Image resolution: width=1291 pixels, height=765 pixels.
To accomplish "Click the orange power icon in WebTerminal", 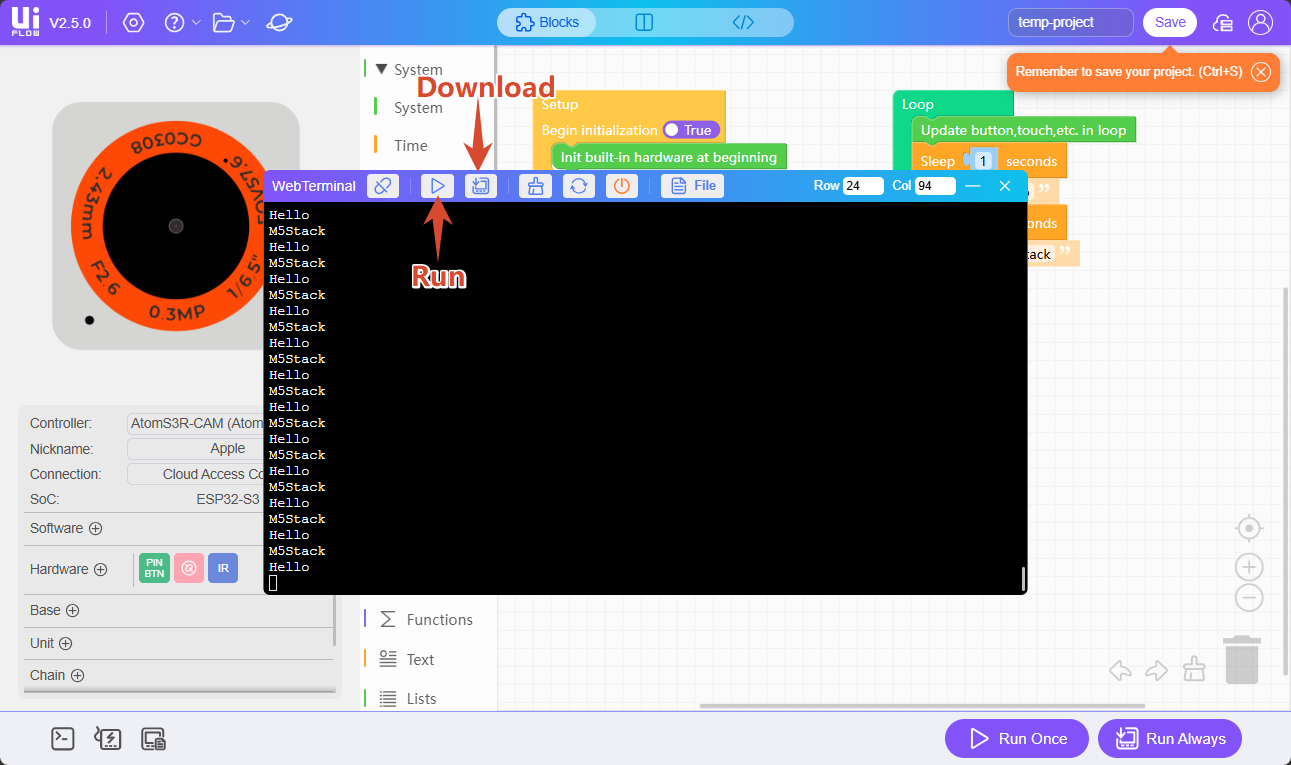I will 622,186.
